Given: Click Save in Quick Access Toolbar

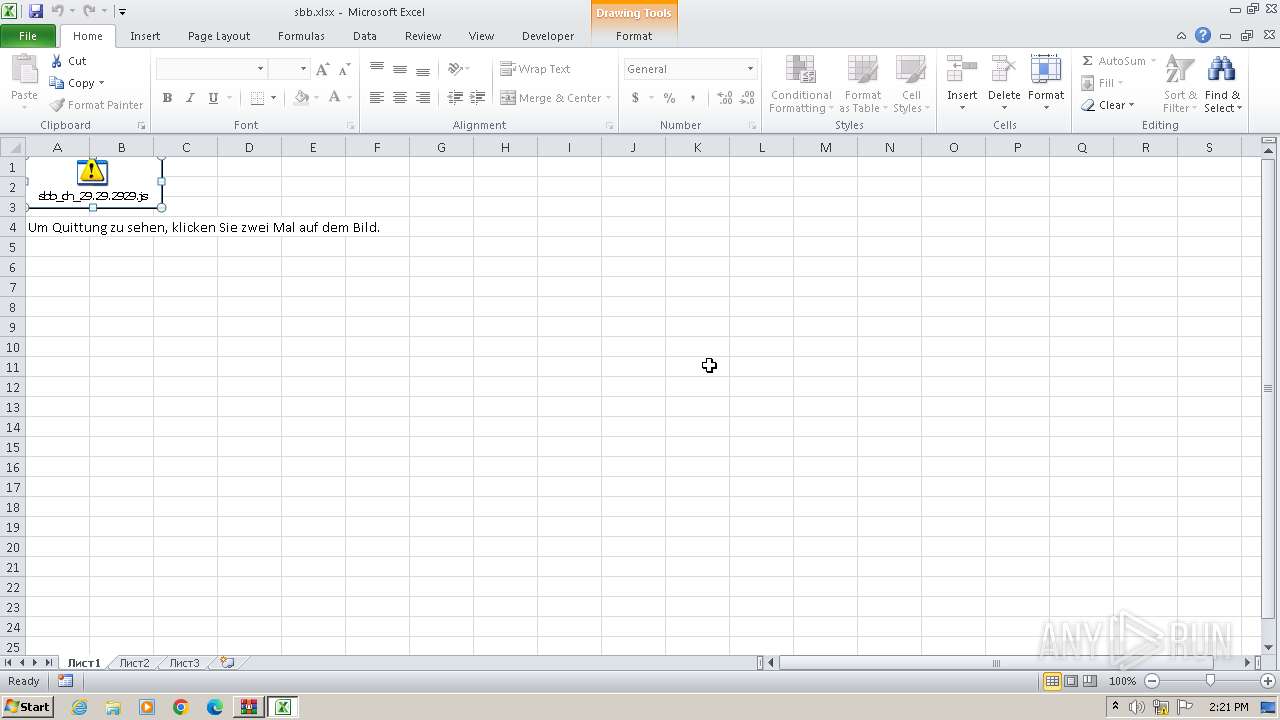Looking at the screenshot, I should [x=36, y=11].
